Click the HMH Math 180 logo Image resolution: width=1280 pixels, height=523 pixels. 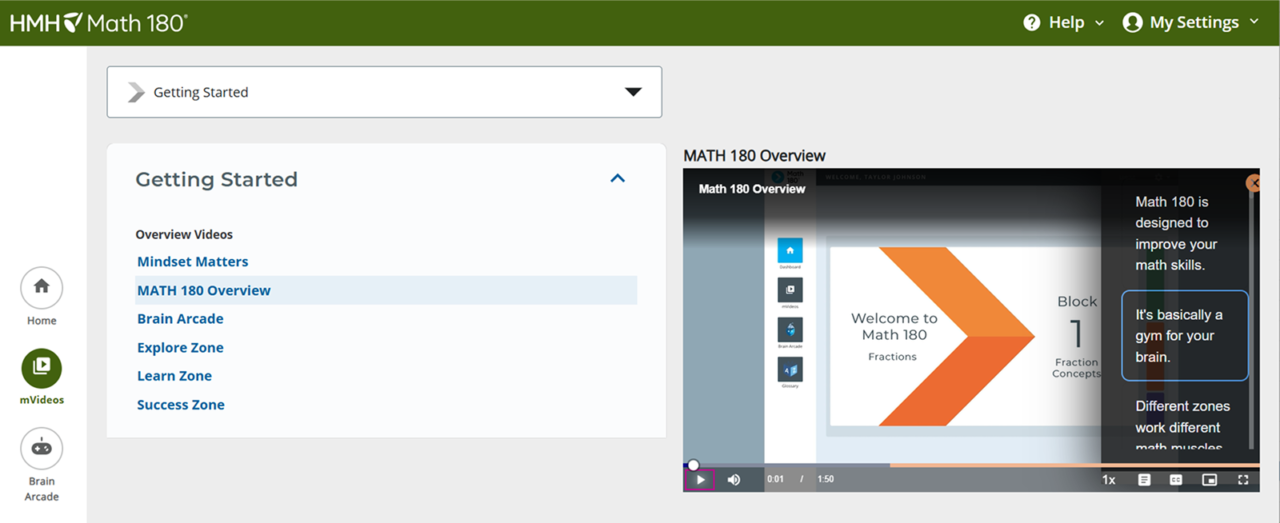pyautogui.click(x=98, y=22)
